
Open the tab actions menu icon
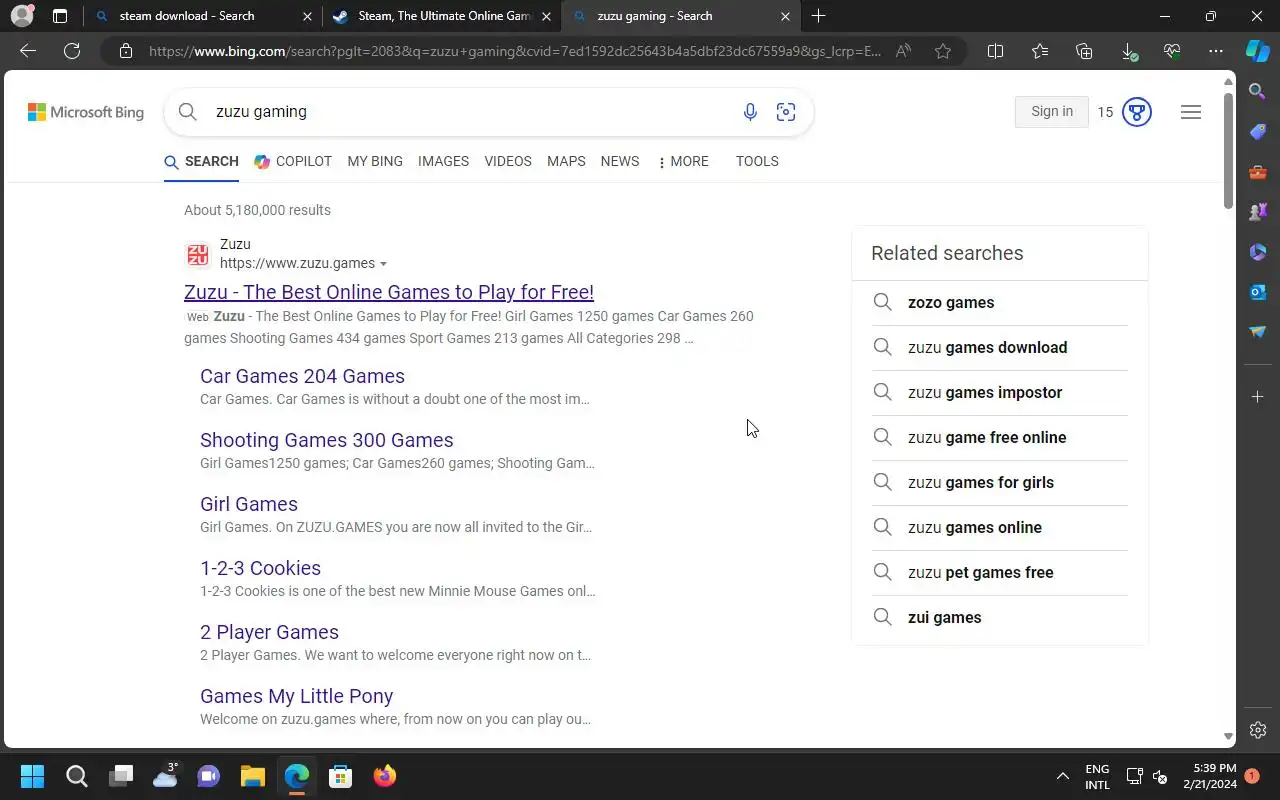click(x=60, y=16)
